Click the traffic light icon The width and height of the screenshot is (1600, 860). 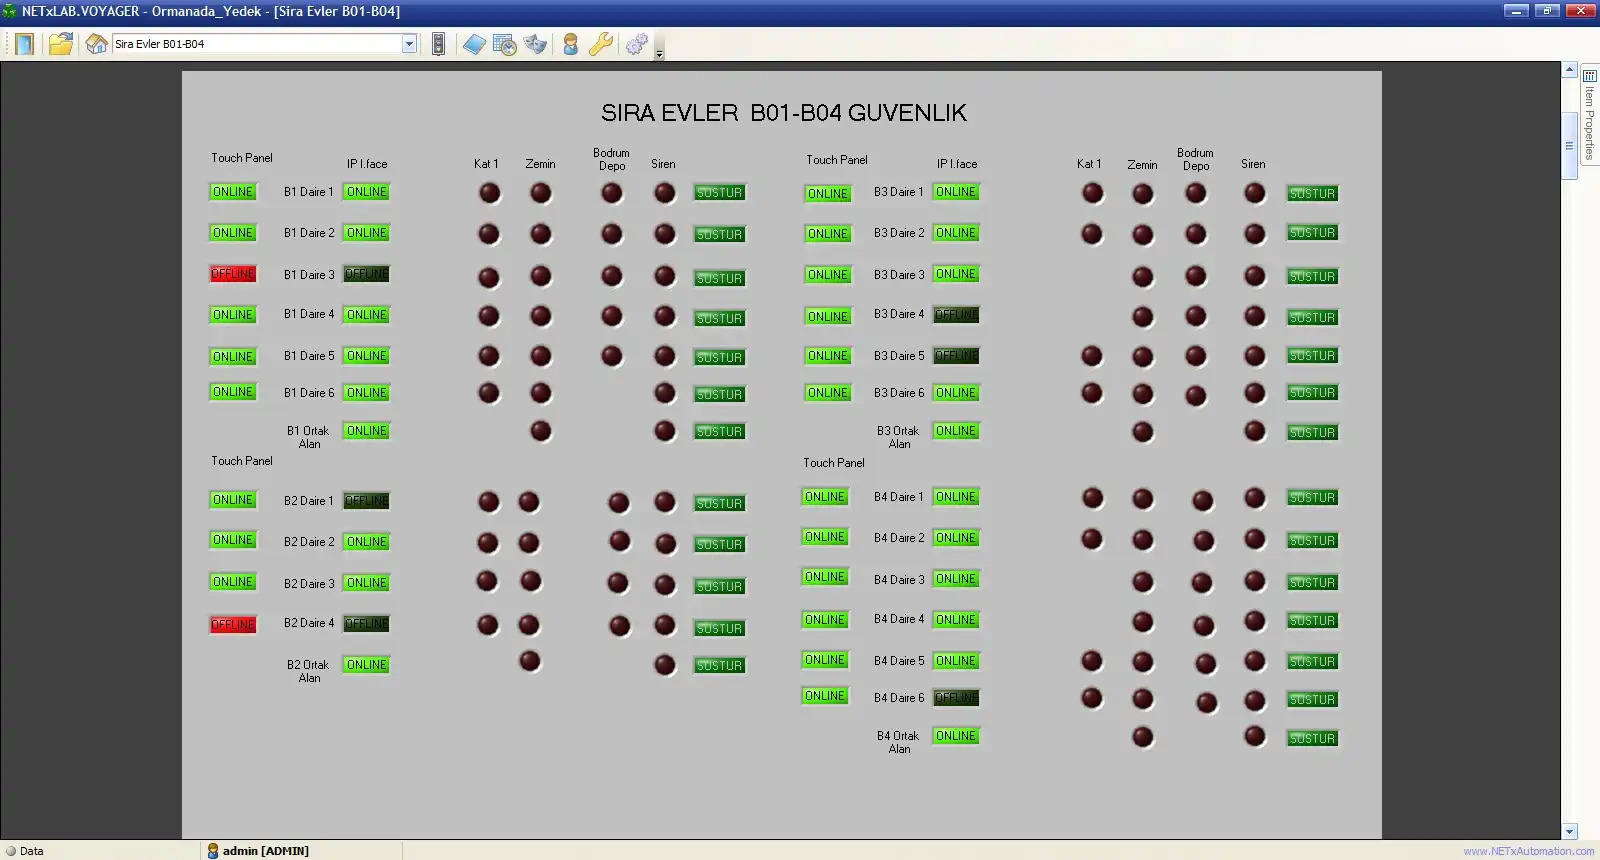pos(438,44)
